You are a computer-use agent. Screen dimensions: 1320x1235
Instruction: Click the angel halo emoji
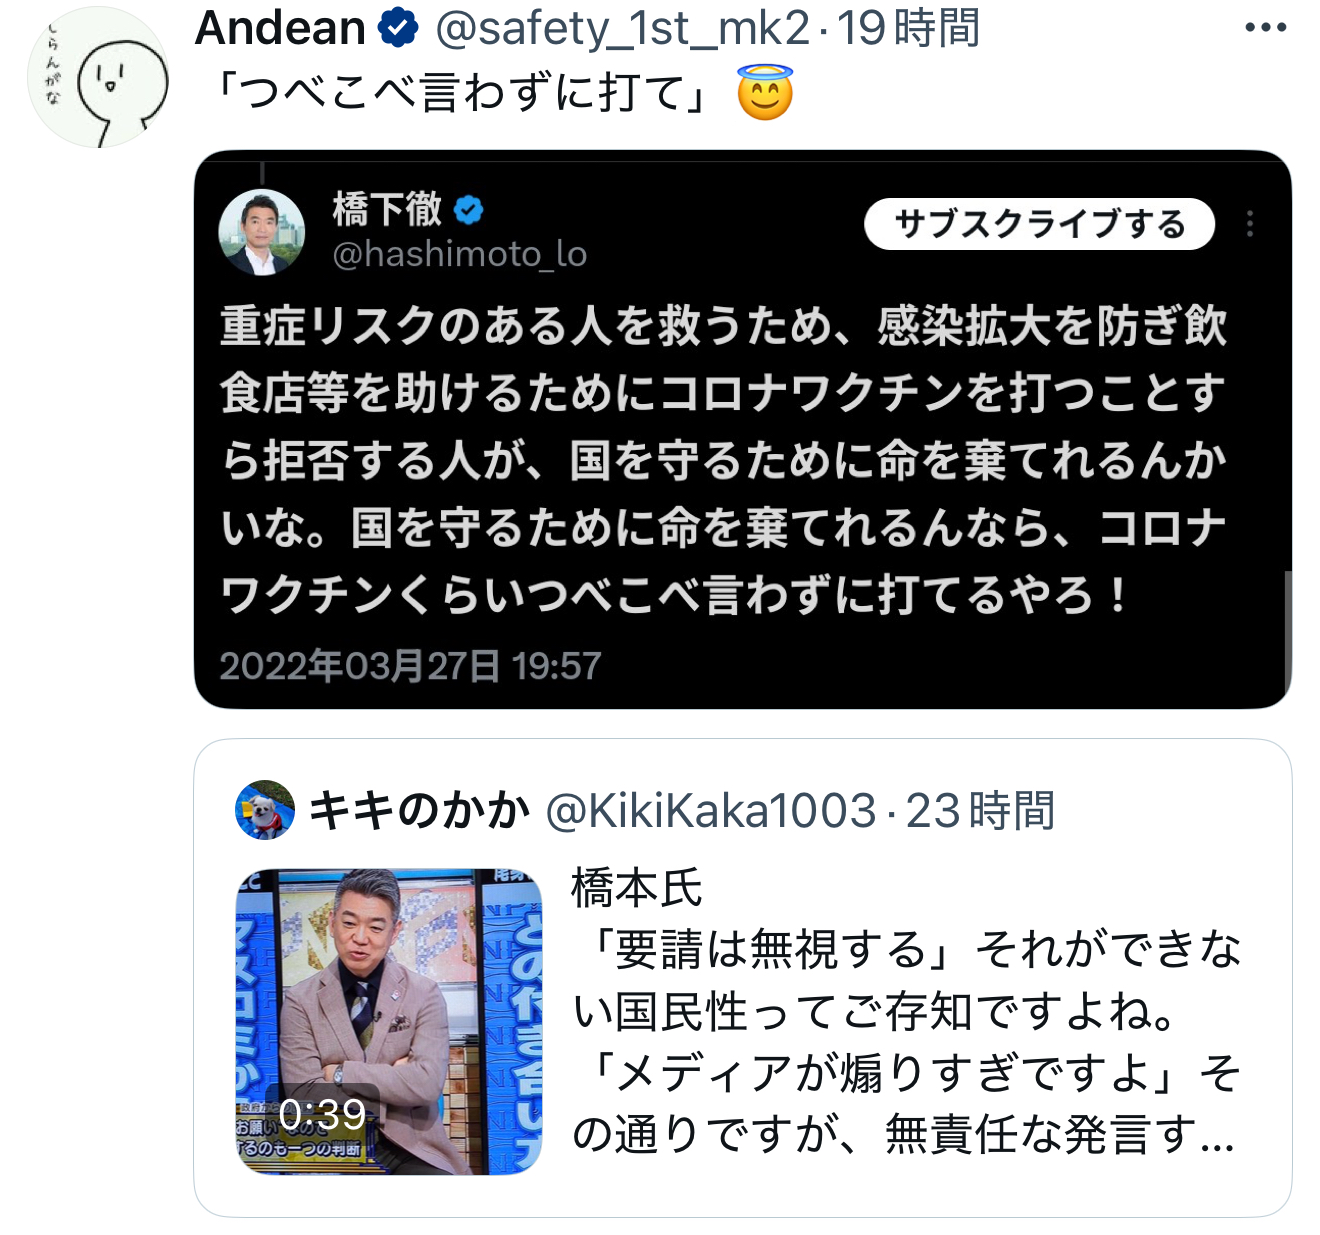pos(765,92)
